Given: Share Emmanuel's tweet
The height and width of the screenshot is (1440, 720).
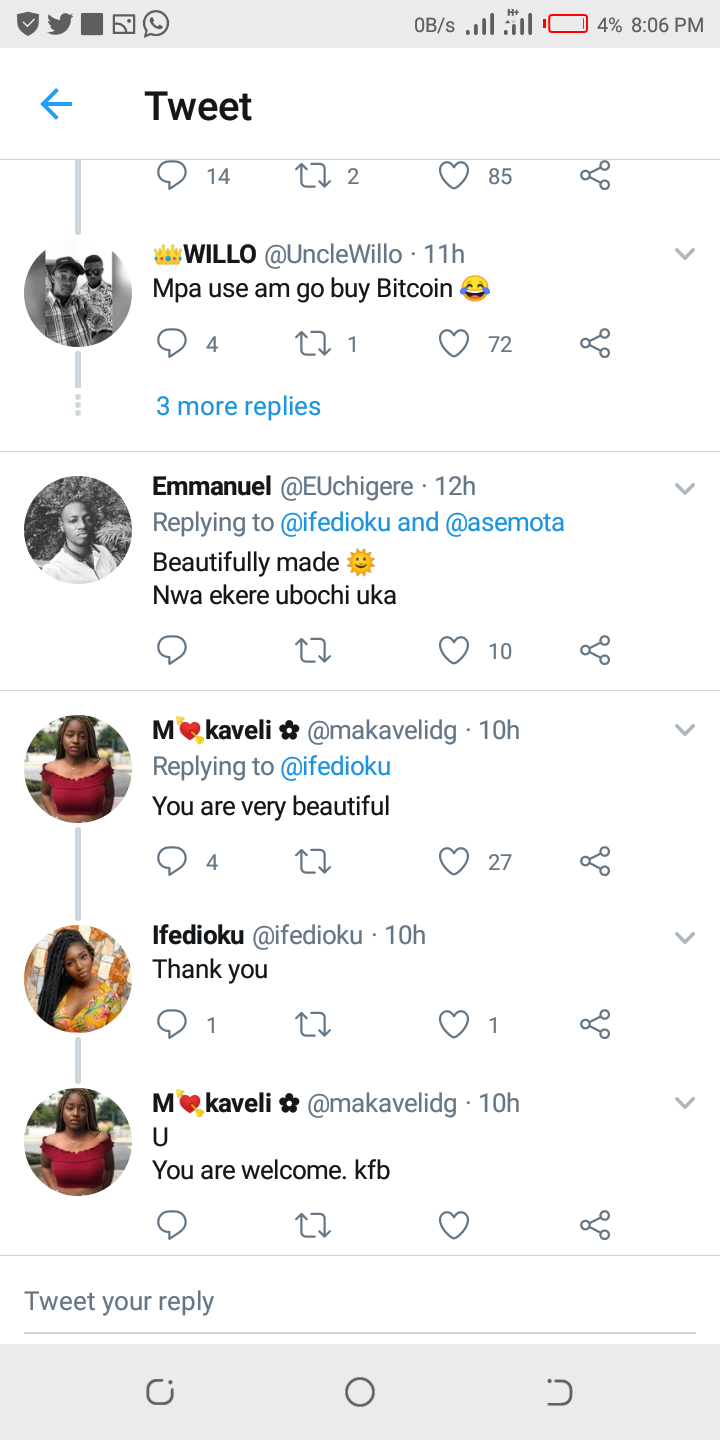Looking at the screenshot, I should coord(595,651).
